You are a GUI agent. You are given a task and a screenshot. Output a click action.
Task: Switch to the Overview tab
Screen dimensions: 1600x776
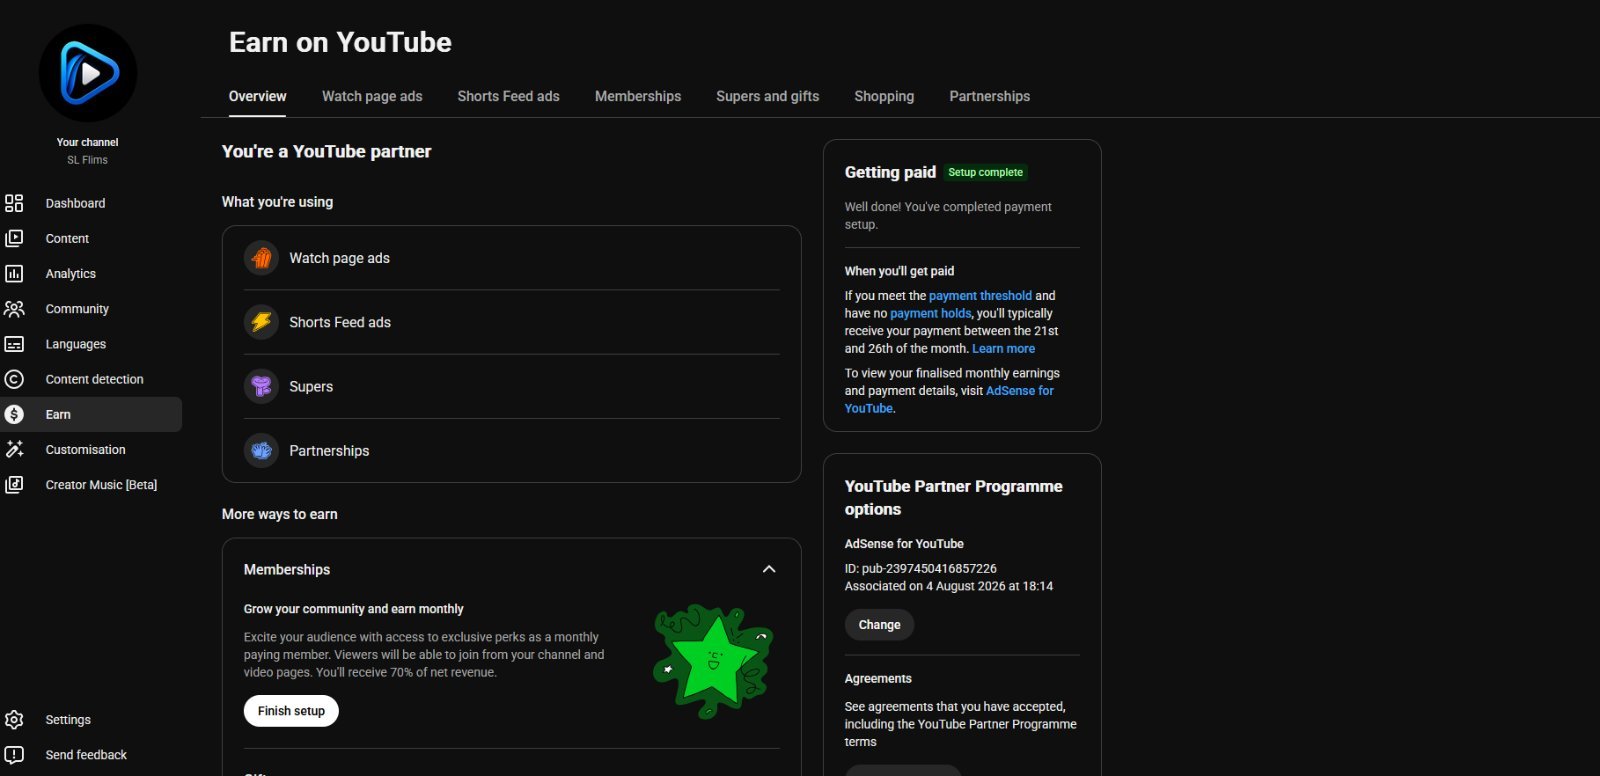257,96
